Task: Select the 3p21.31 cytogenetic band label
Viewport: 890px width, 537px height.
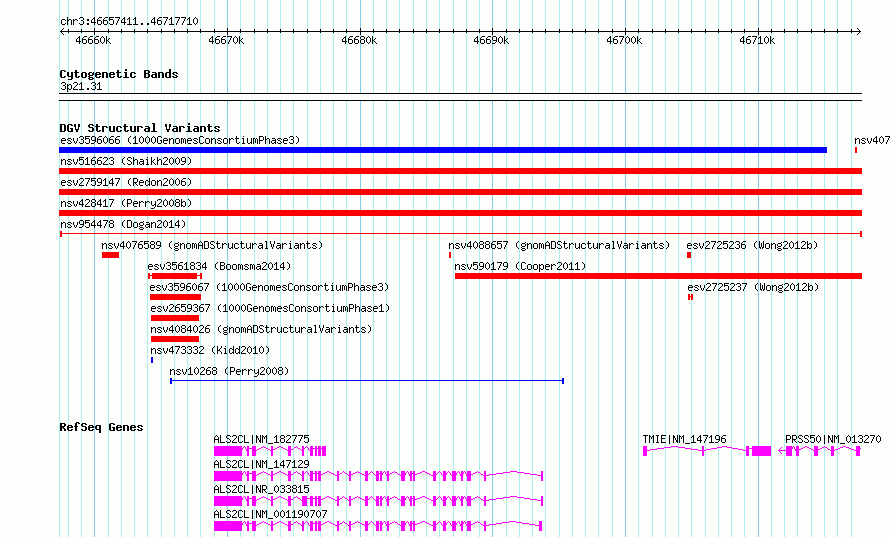Action: tap(81, 86)
